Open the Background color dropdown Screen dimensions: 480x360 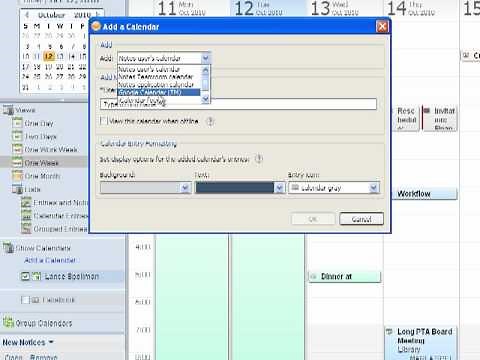coord(185,188)
